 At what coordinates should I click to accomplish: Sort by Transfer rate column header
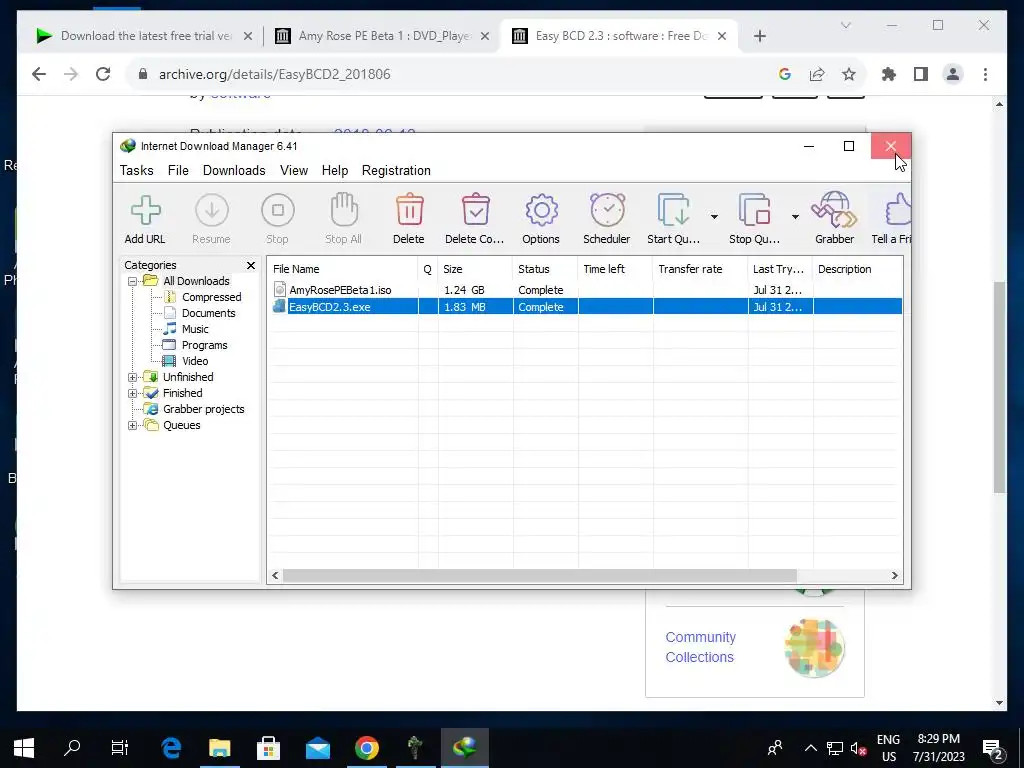click(700, 269)
